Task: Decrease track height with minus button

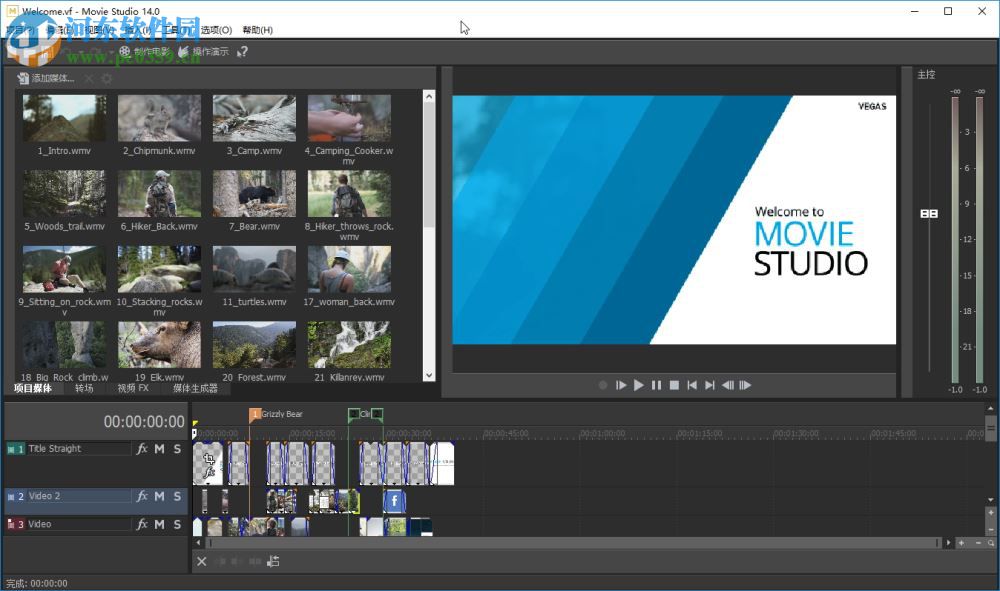Action: (990, 529)
